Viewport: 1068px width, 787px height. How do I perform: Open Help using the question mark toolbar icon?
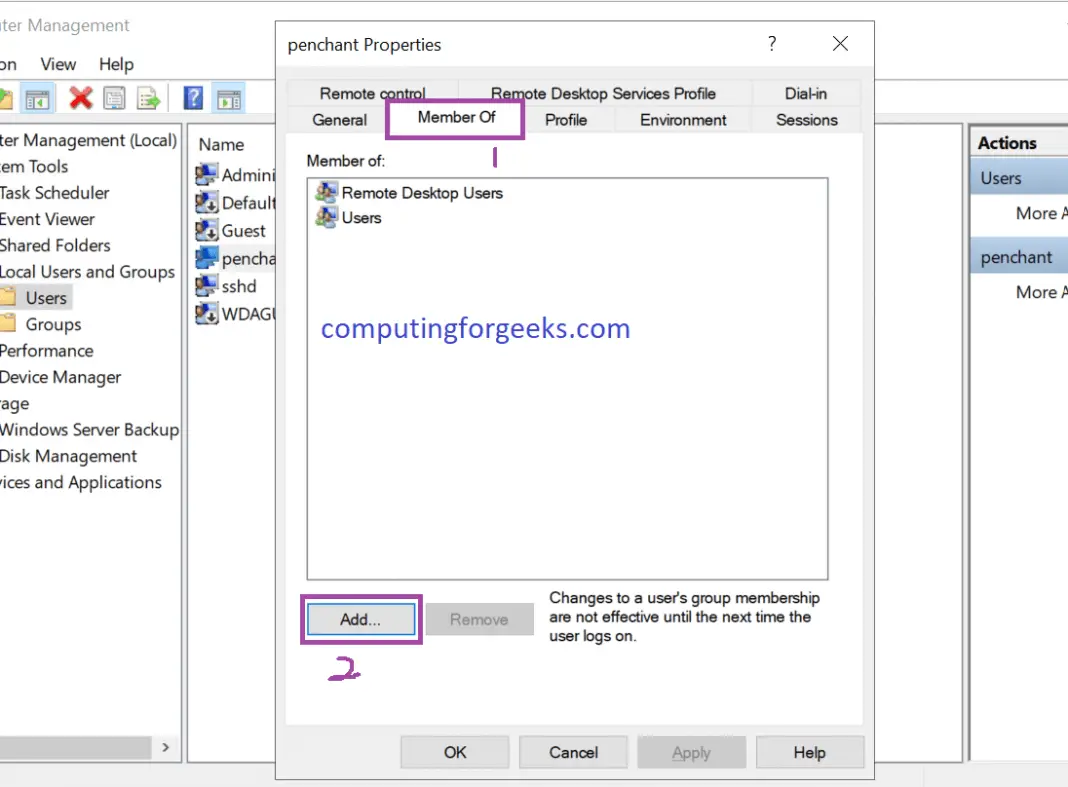click(x=192, y=97)
